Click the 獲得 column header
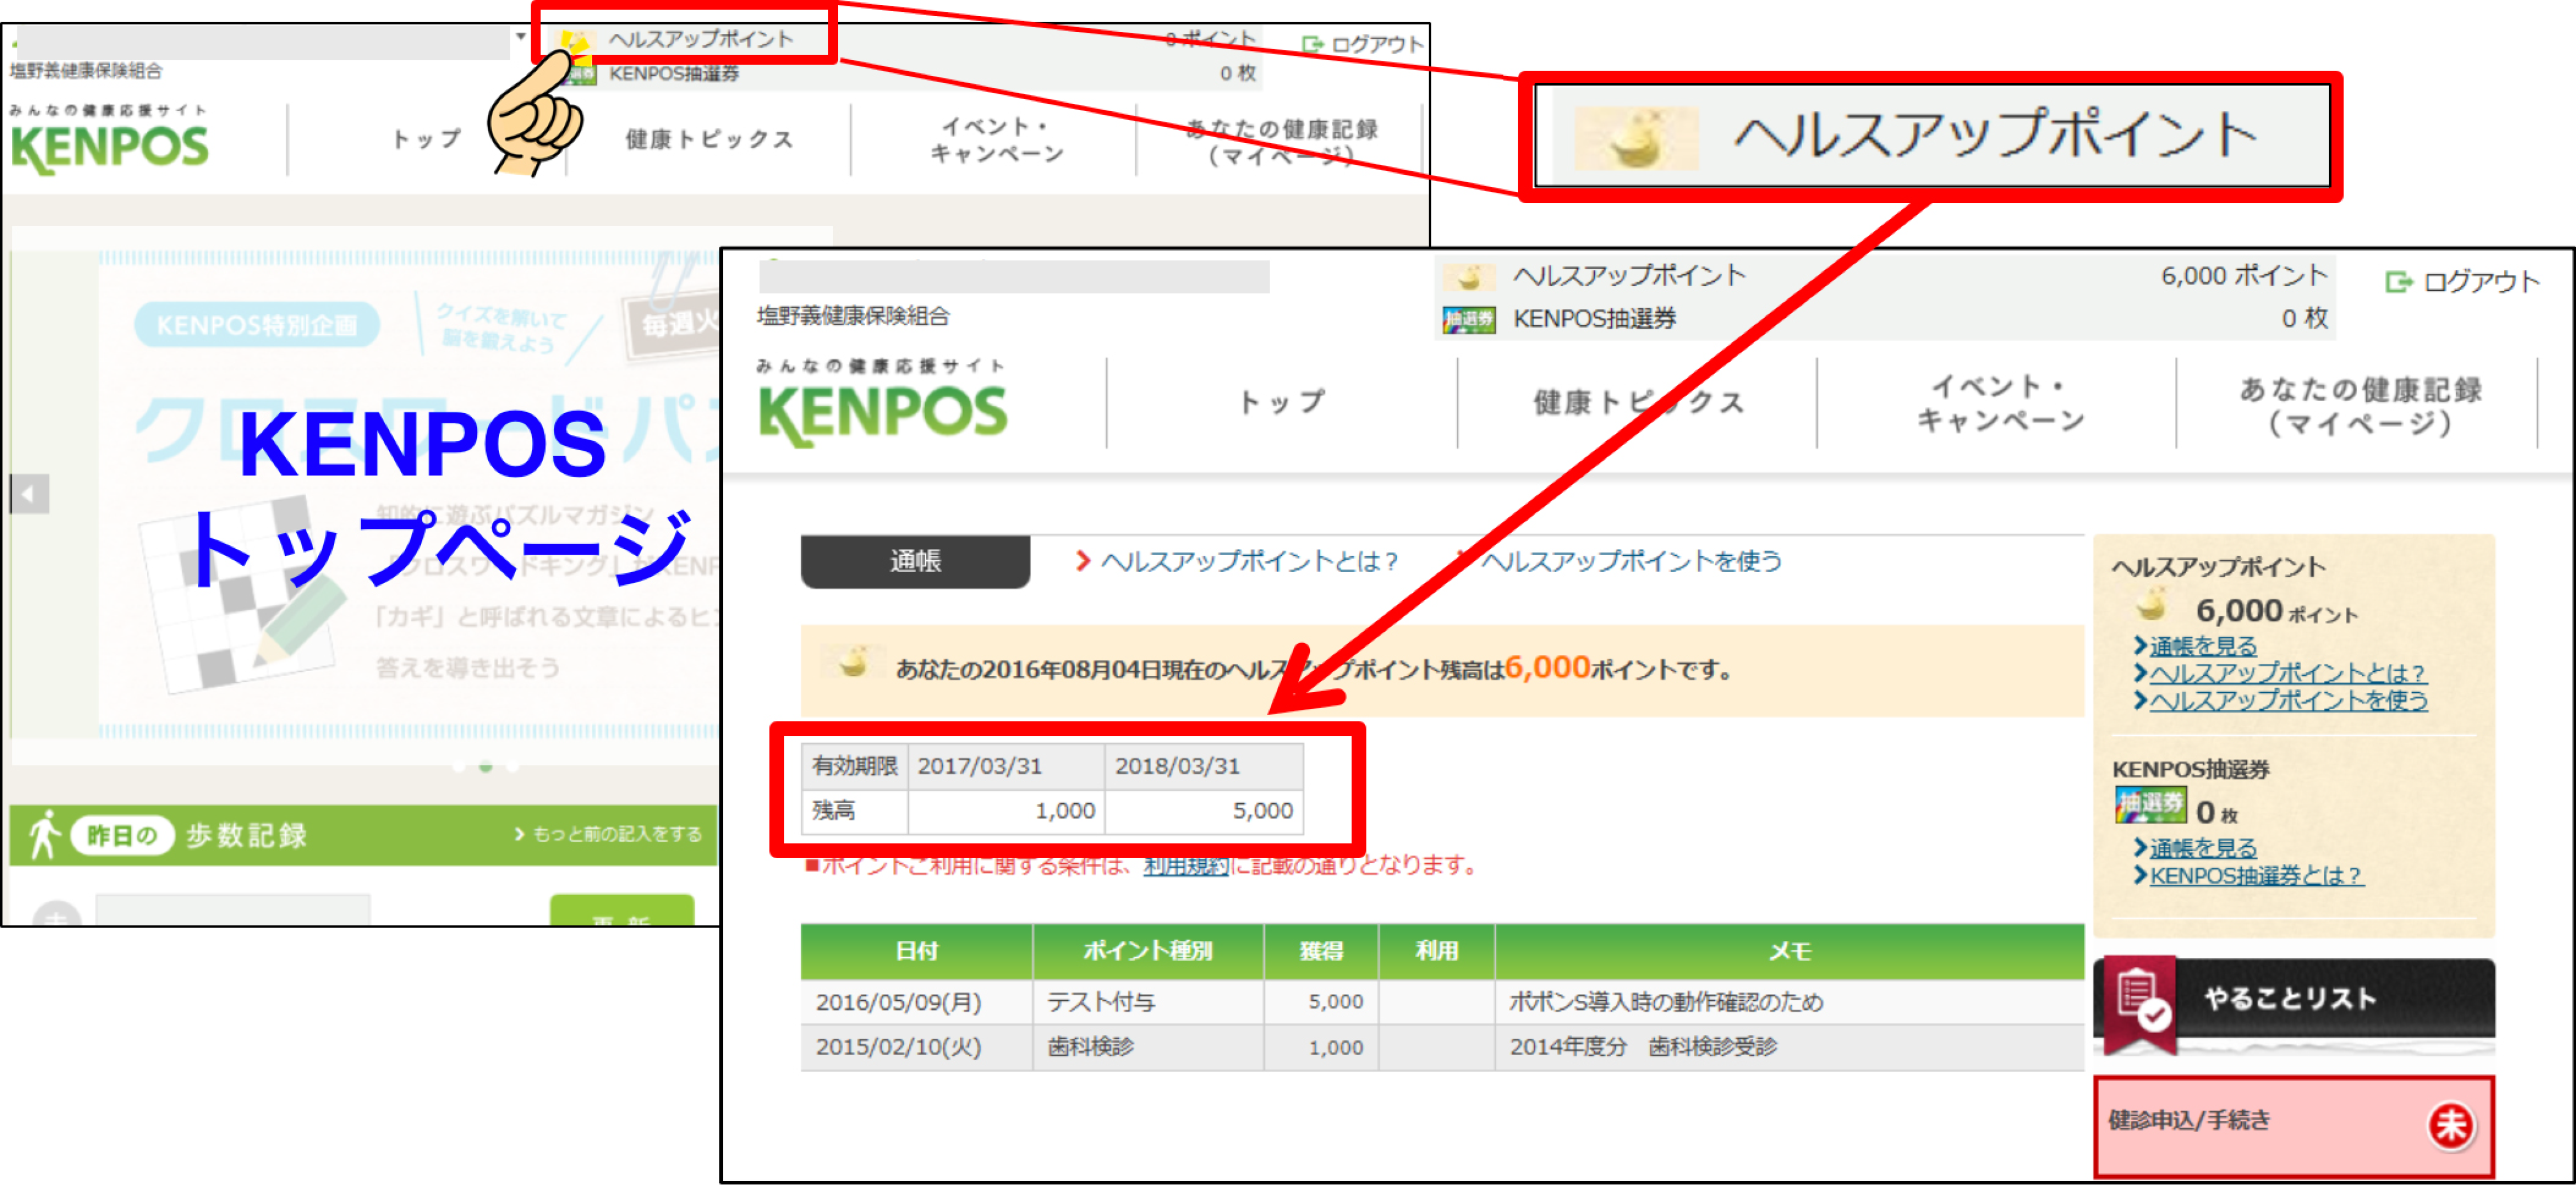The image size is (2576, 1185). [1321, 952]
